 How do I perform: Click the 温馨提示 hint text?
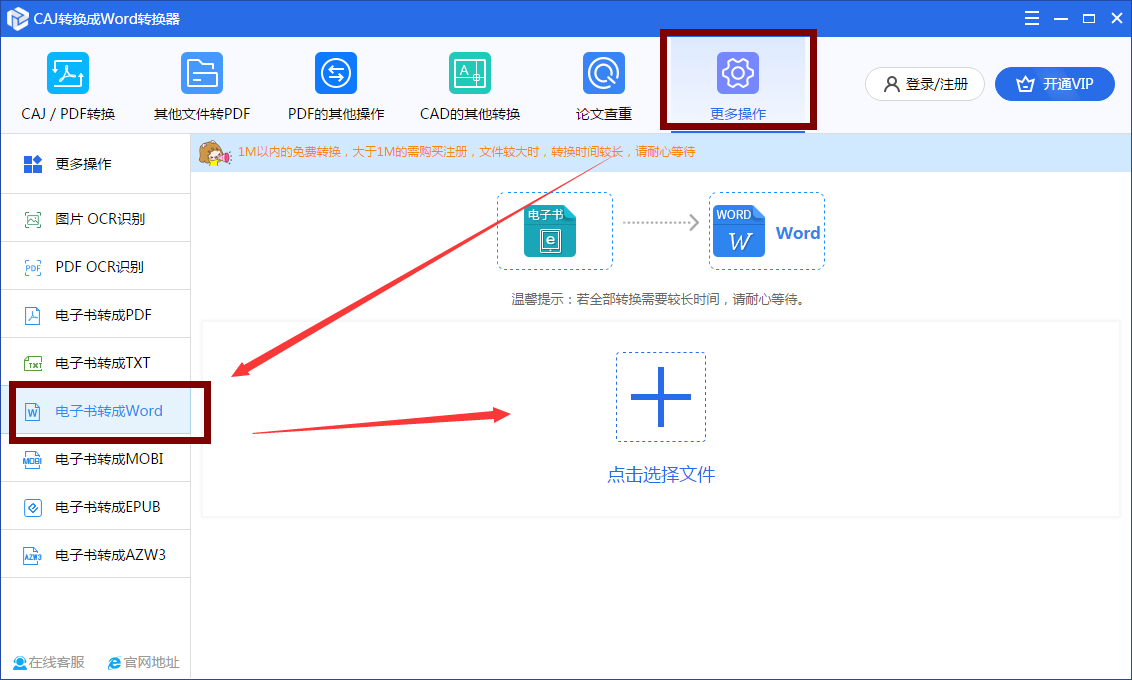658,300
